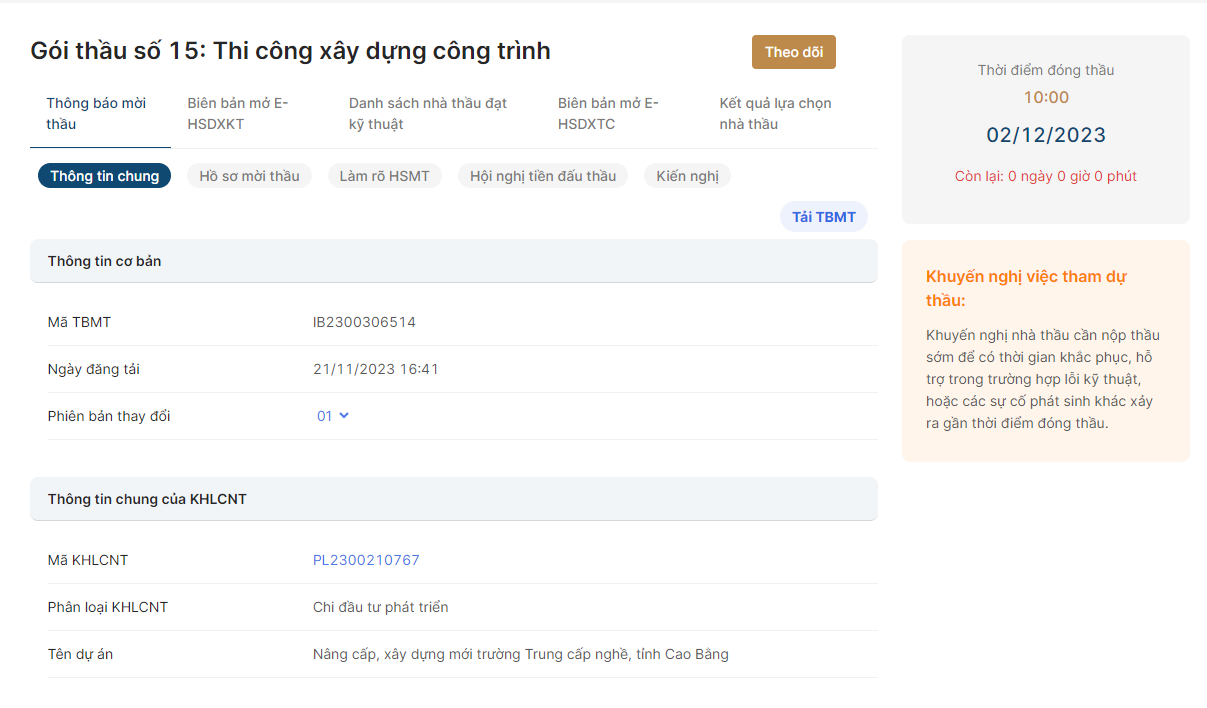This screenshot has width=1207, height=708.
Task: Select the Thông tin chung pill
Action: [x=105, y=176]
